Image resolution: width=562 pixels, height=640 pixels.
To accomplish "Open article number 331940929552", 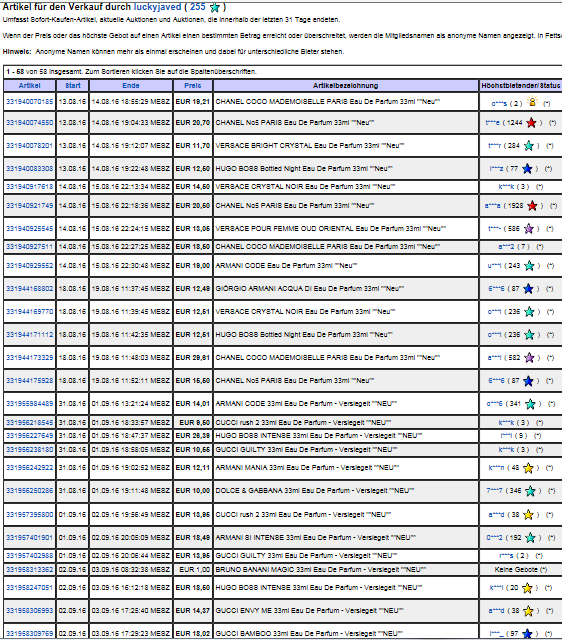I will tap(29, 266).
